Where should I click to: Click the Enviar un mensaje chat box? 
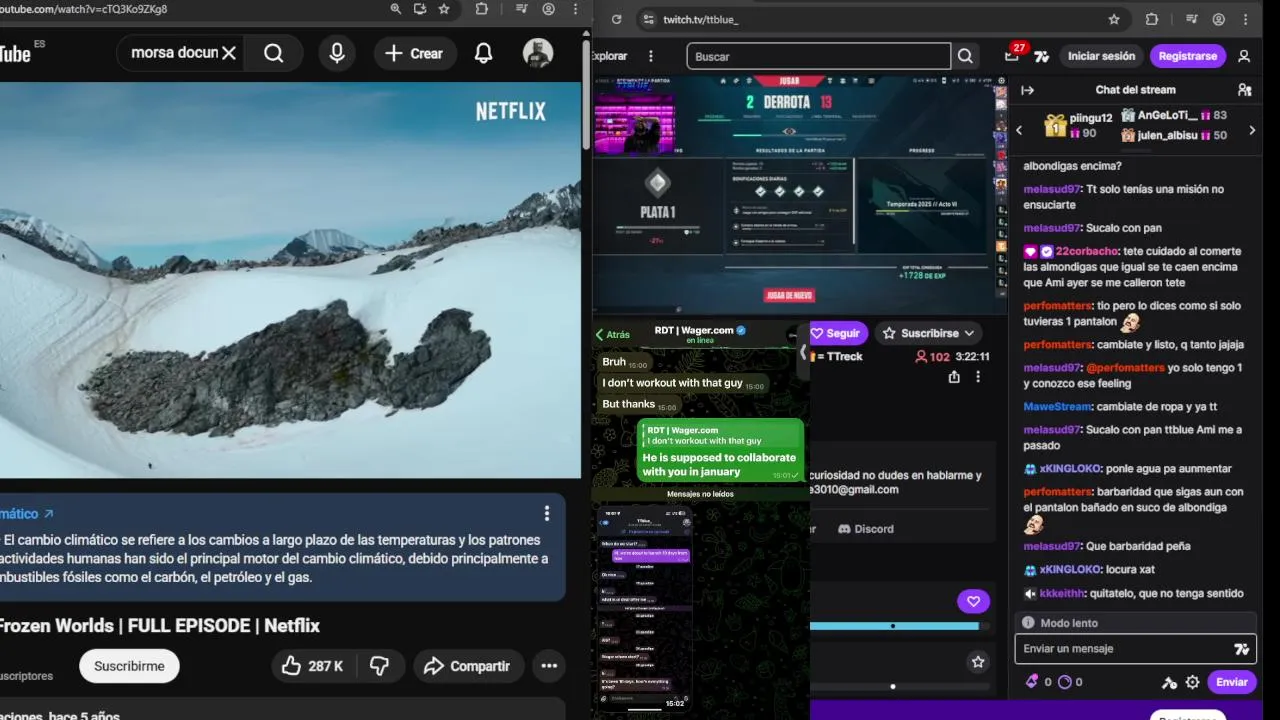(1135, 649)
